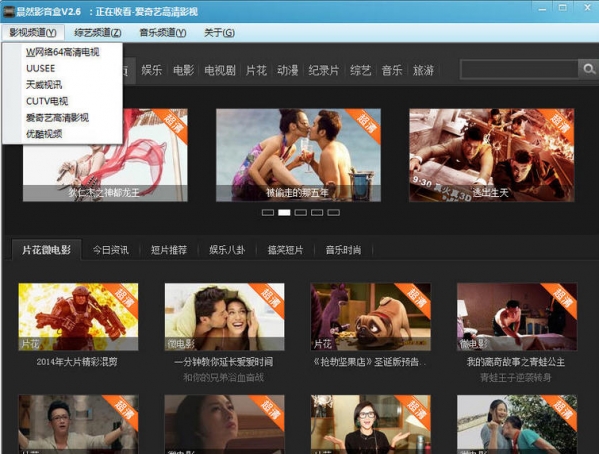
Task: Click title link 一分钟教你延长爱爱时间
Action: pyautogui.click(x=223, y=362)
